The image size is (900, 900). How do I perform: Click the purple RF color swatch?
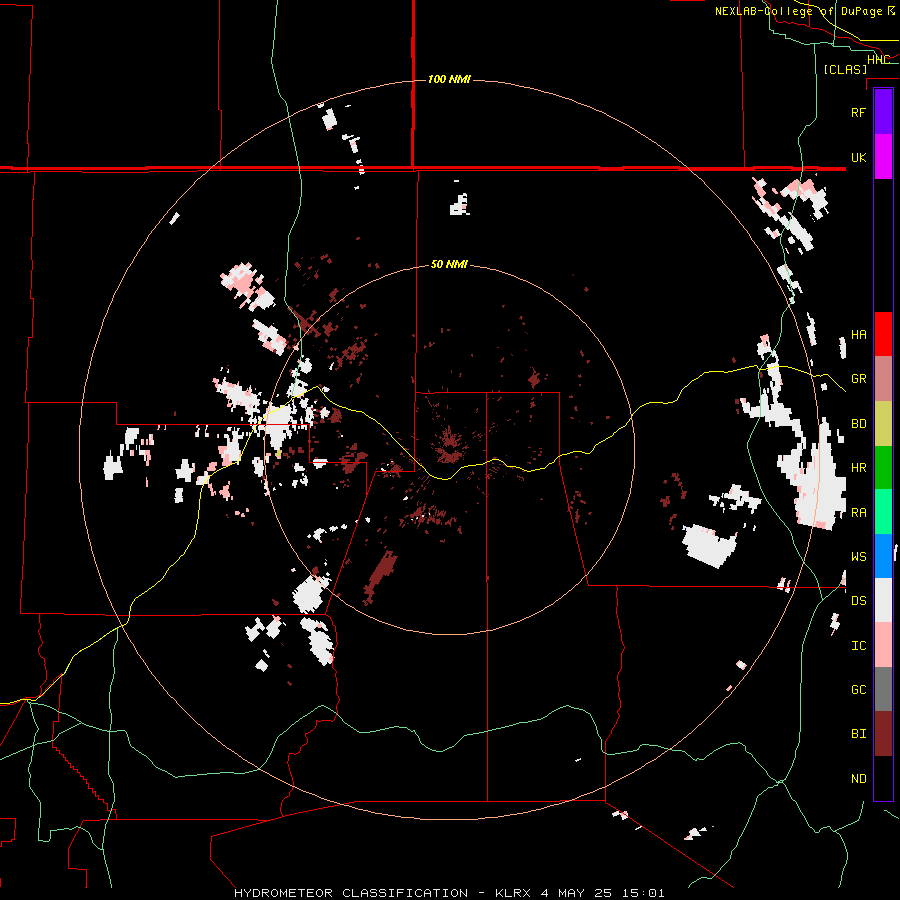883,112
